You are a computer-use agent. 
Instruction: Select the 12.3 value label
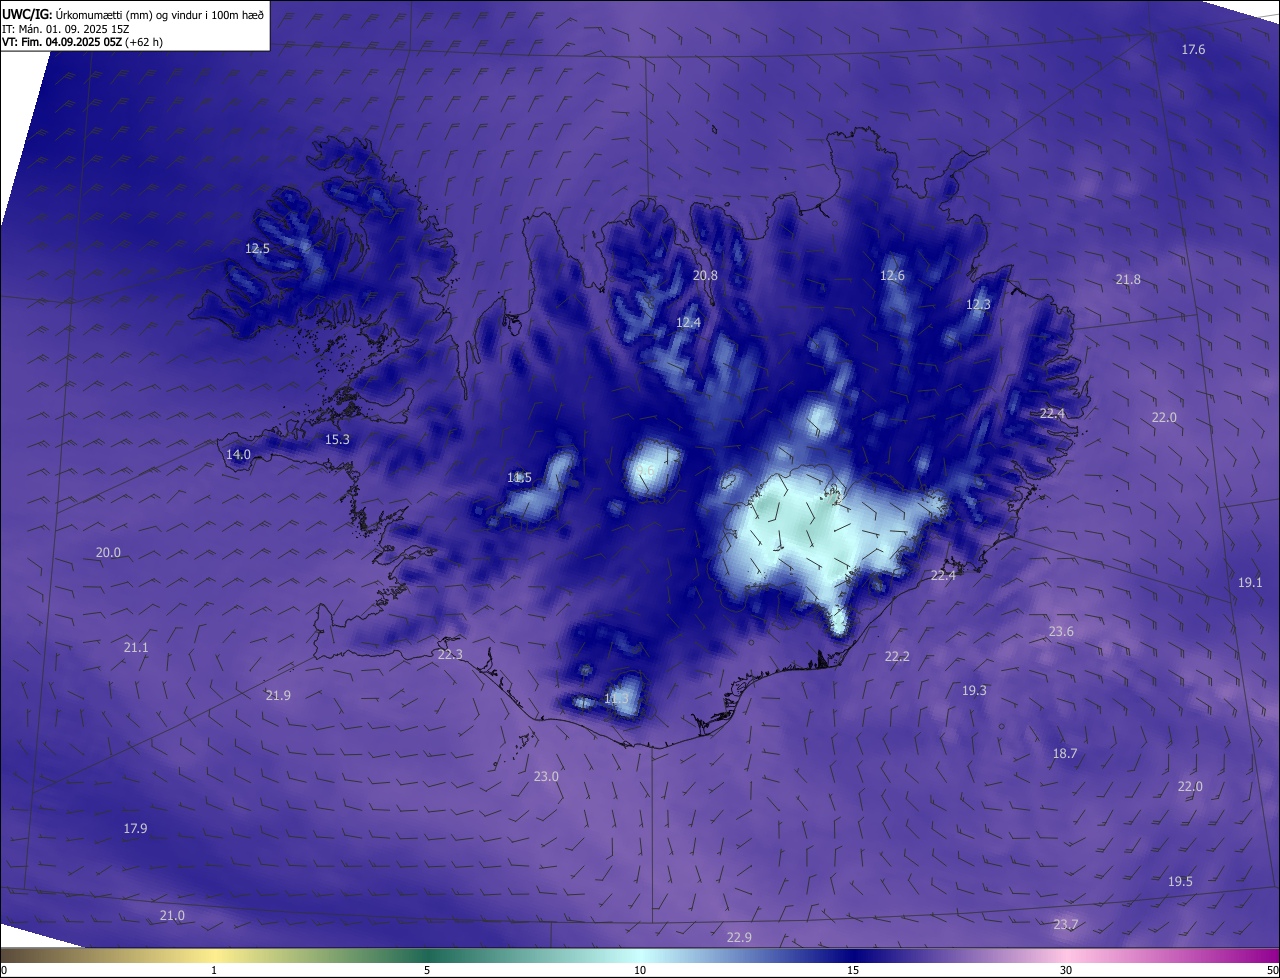click(x=978, y=305)
